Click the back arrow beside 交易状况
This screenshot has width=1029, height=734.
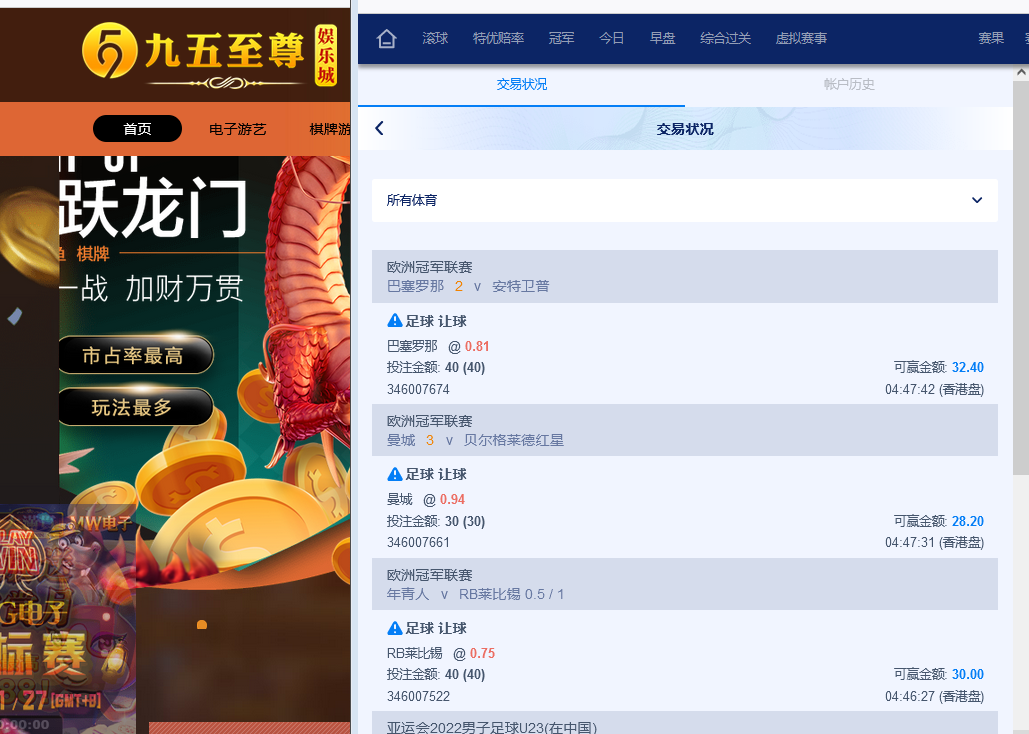click(379, 128)
